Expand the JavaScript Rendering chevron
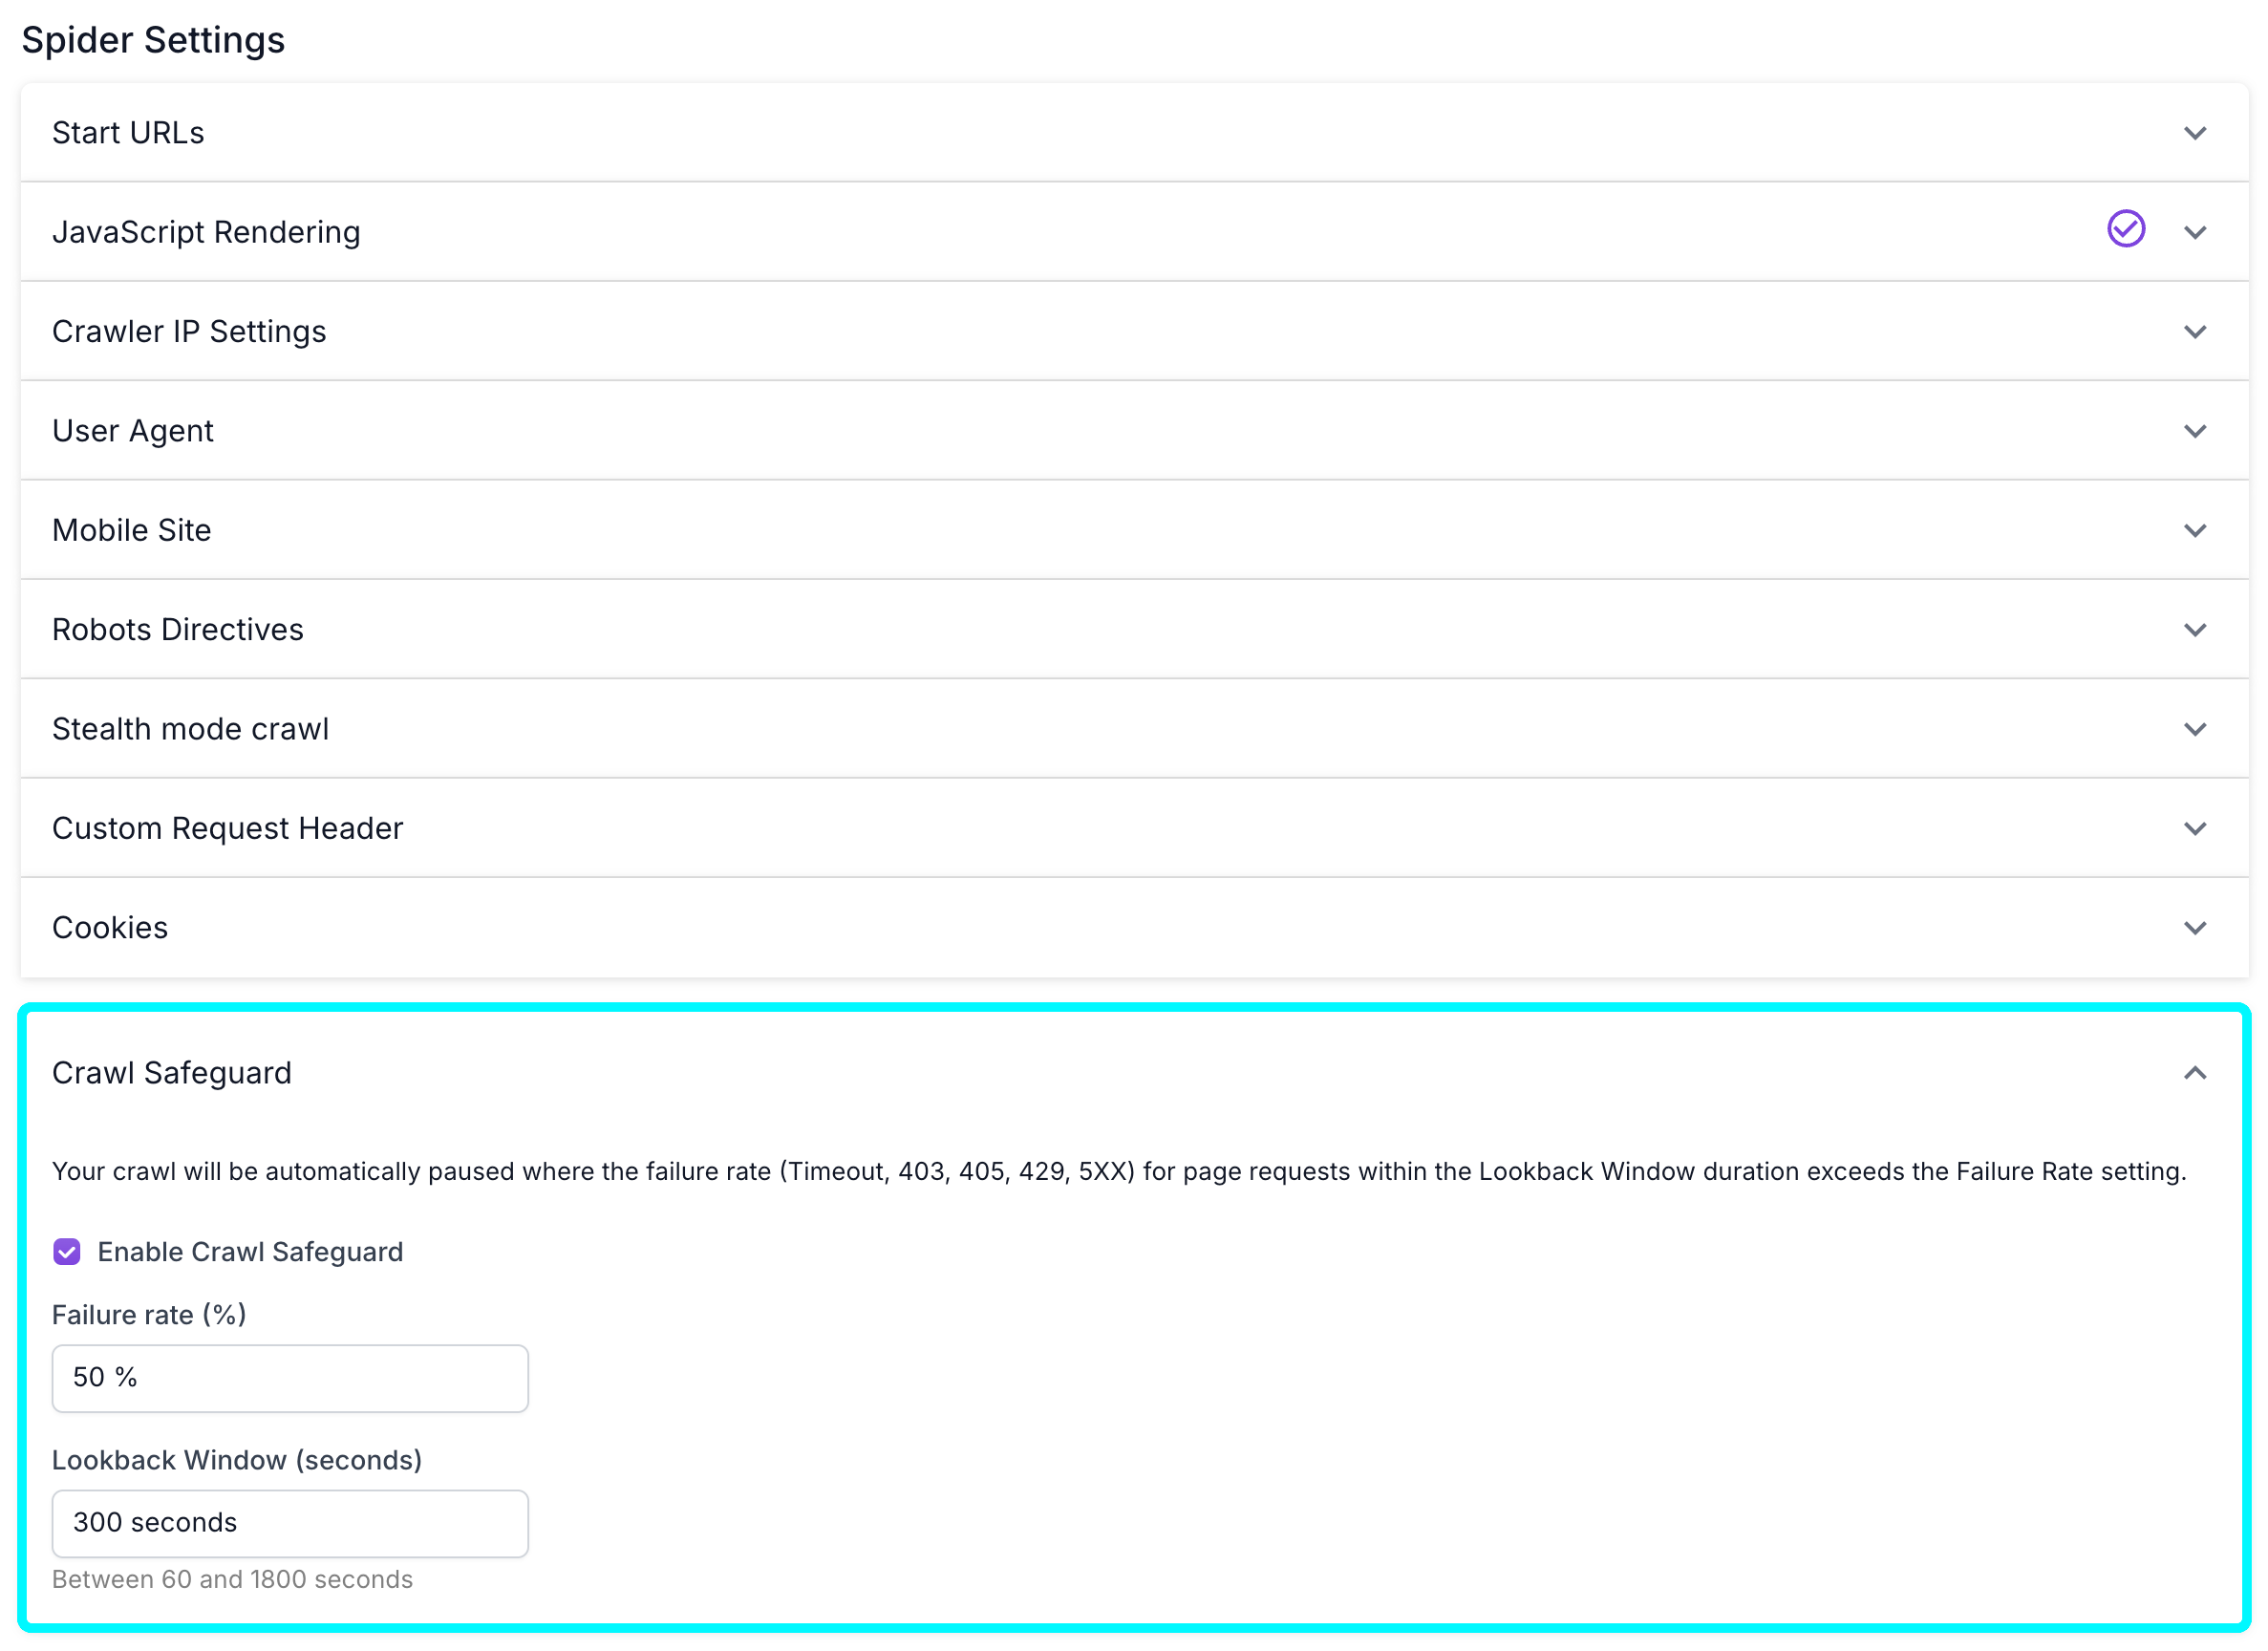Viewport: 2268px width, 1651px height. 2195,232
